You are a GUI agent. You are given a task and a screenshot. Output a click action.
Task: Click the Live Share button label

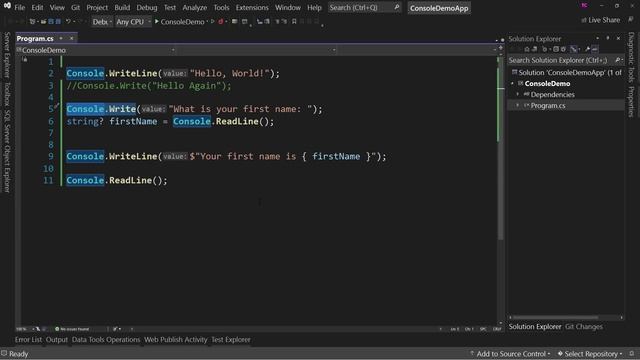pyautogui.click(x=604, y=20)
